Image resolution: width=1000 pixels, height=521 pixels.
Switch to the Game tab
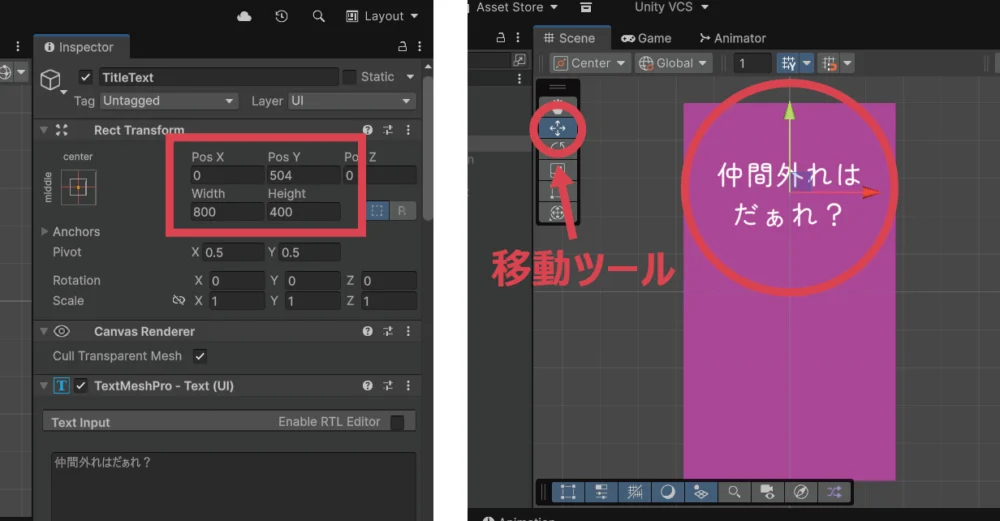[646, 38]
